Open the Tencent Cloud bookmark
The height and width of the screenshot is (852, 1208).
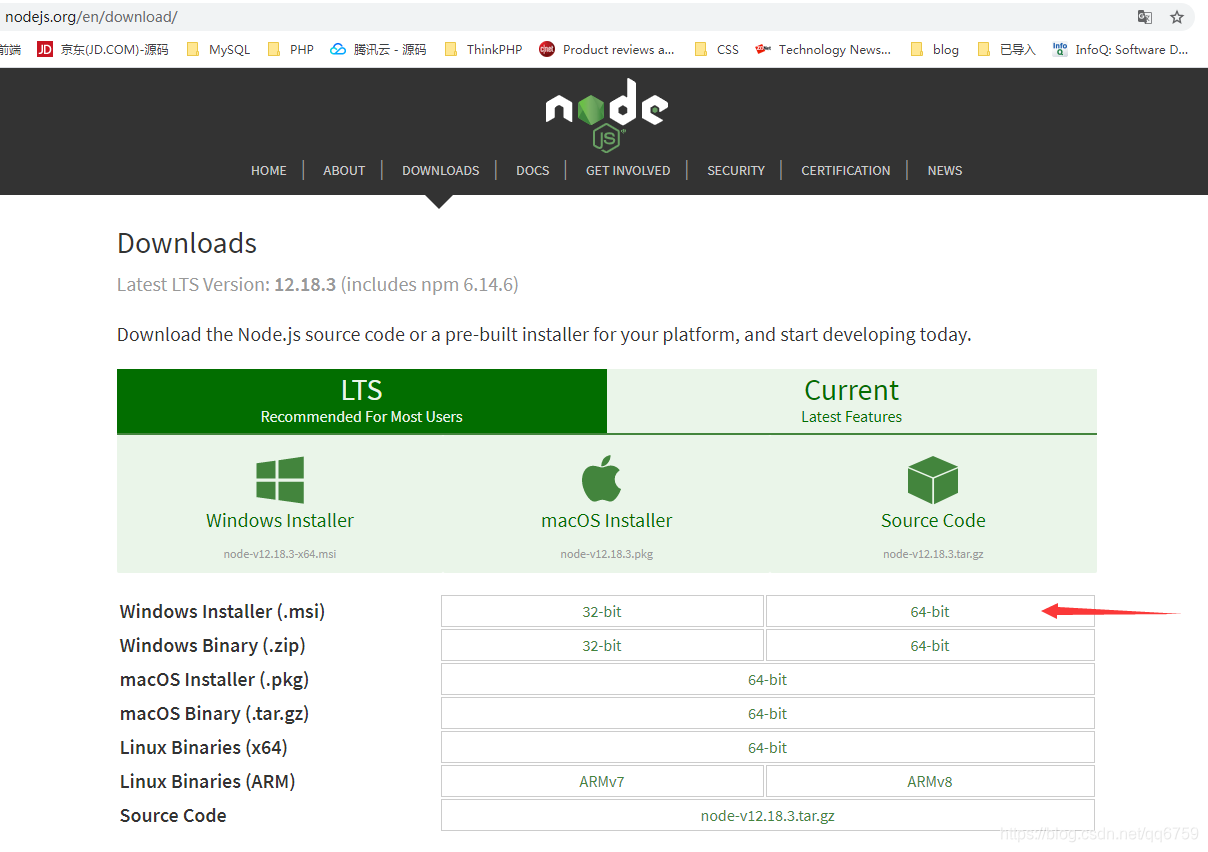(378, 49)
